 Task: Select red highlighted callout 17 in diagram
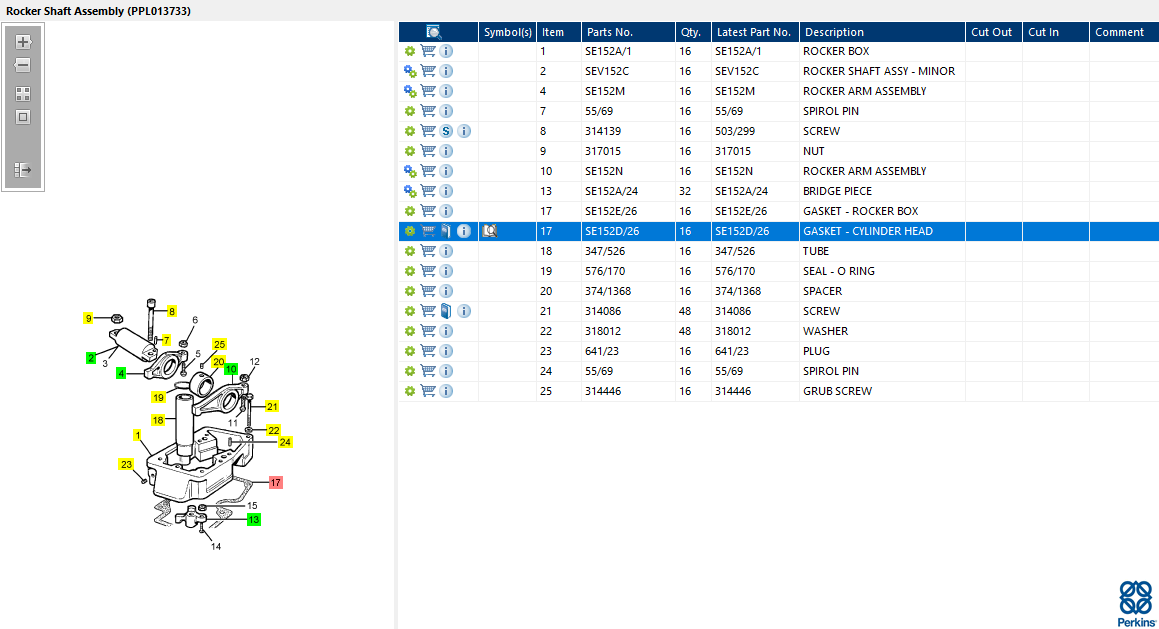click(x=276, y=483)
